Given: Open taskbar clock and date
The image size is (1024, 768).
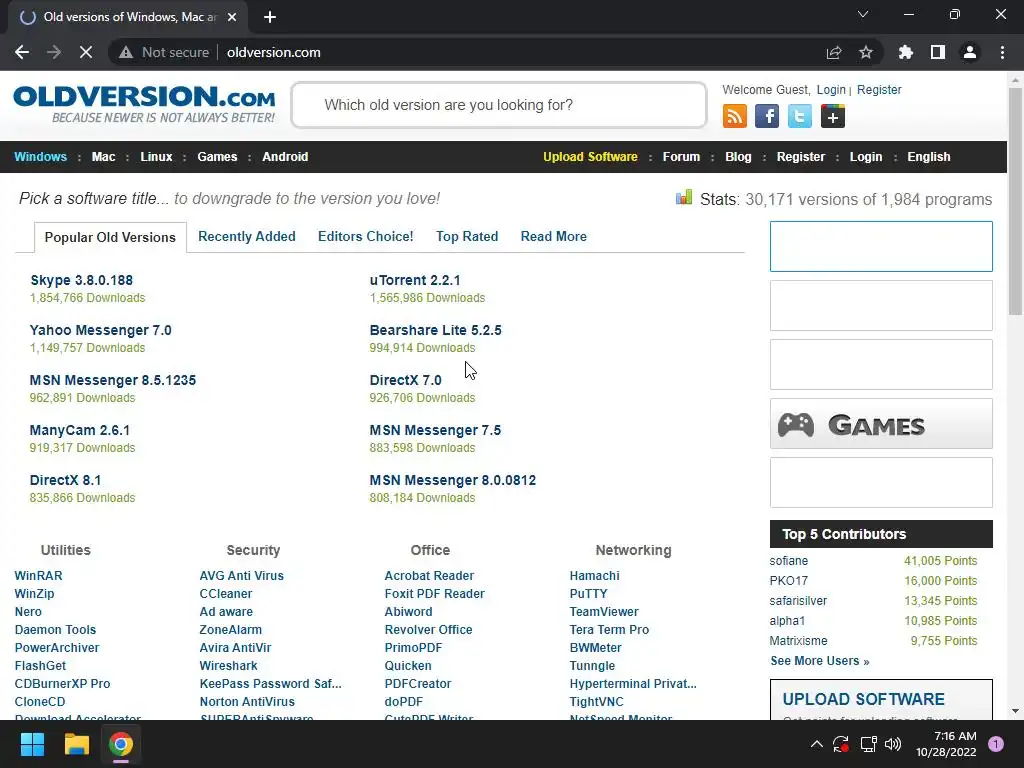Looking at the screenshot, I should click(x=946, y=744).
